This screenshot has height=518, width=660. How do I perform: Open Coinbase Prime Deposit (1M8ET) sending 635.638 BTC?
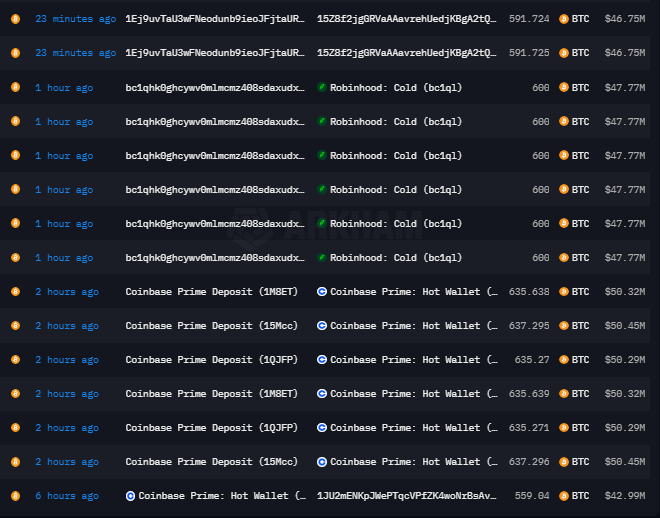pyautogui.click(x=211, y=292)
